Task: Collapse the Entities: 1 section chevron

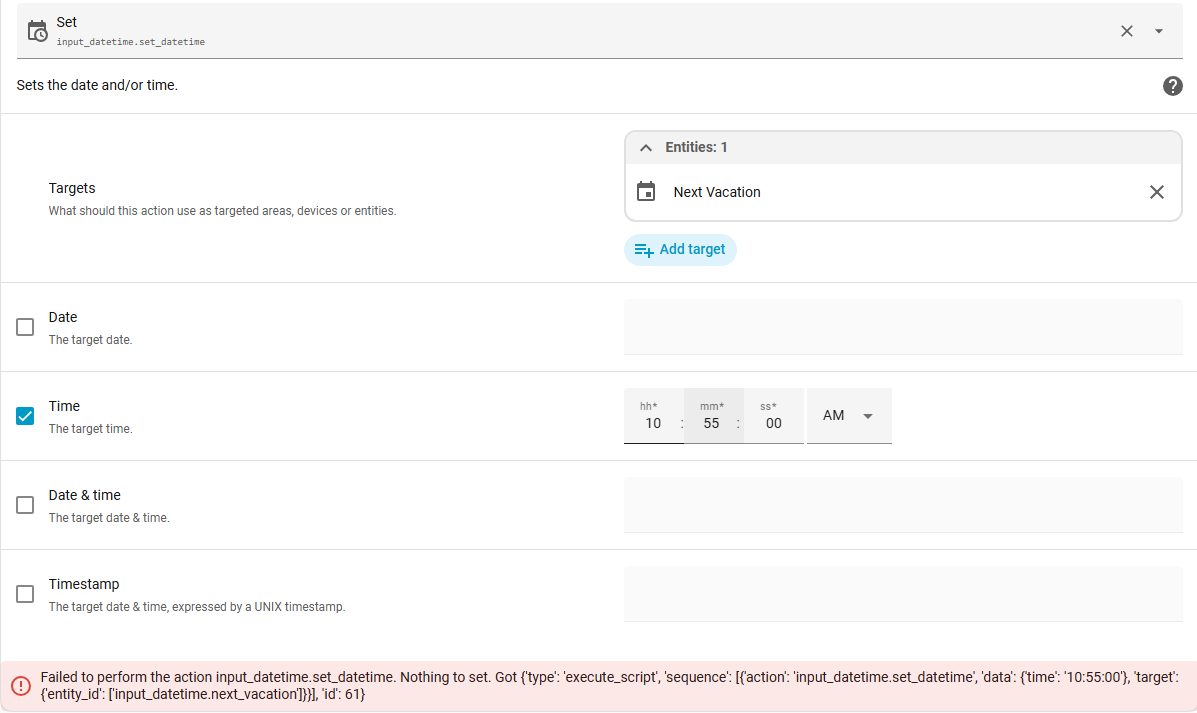Action: click(x=646, y=148)
